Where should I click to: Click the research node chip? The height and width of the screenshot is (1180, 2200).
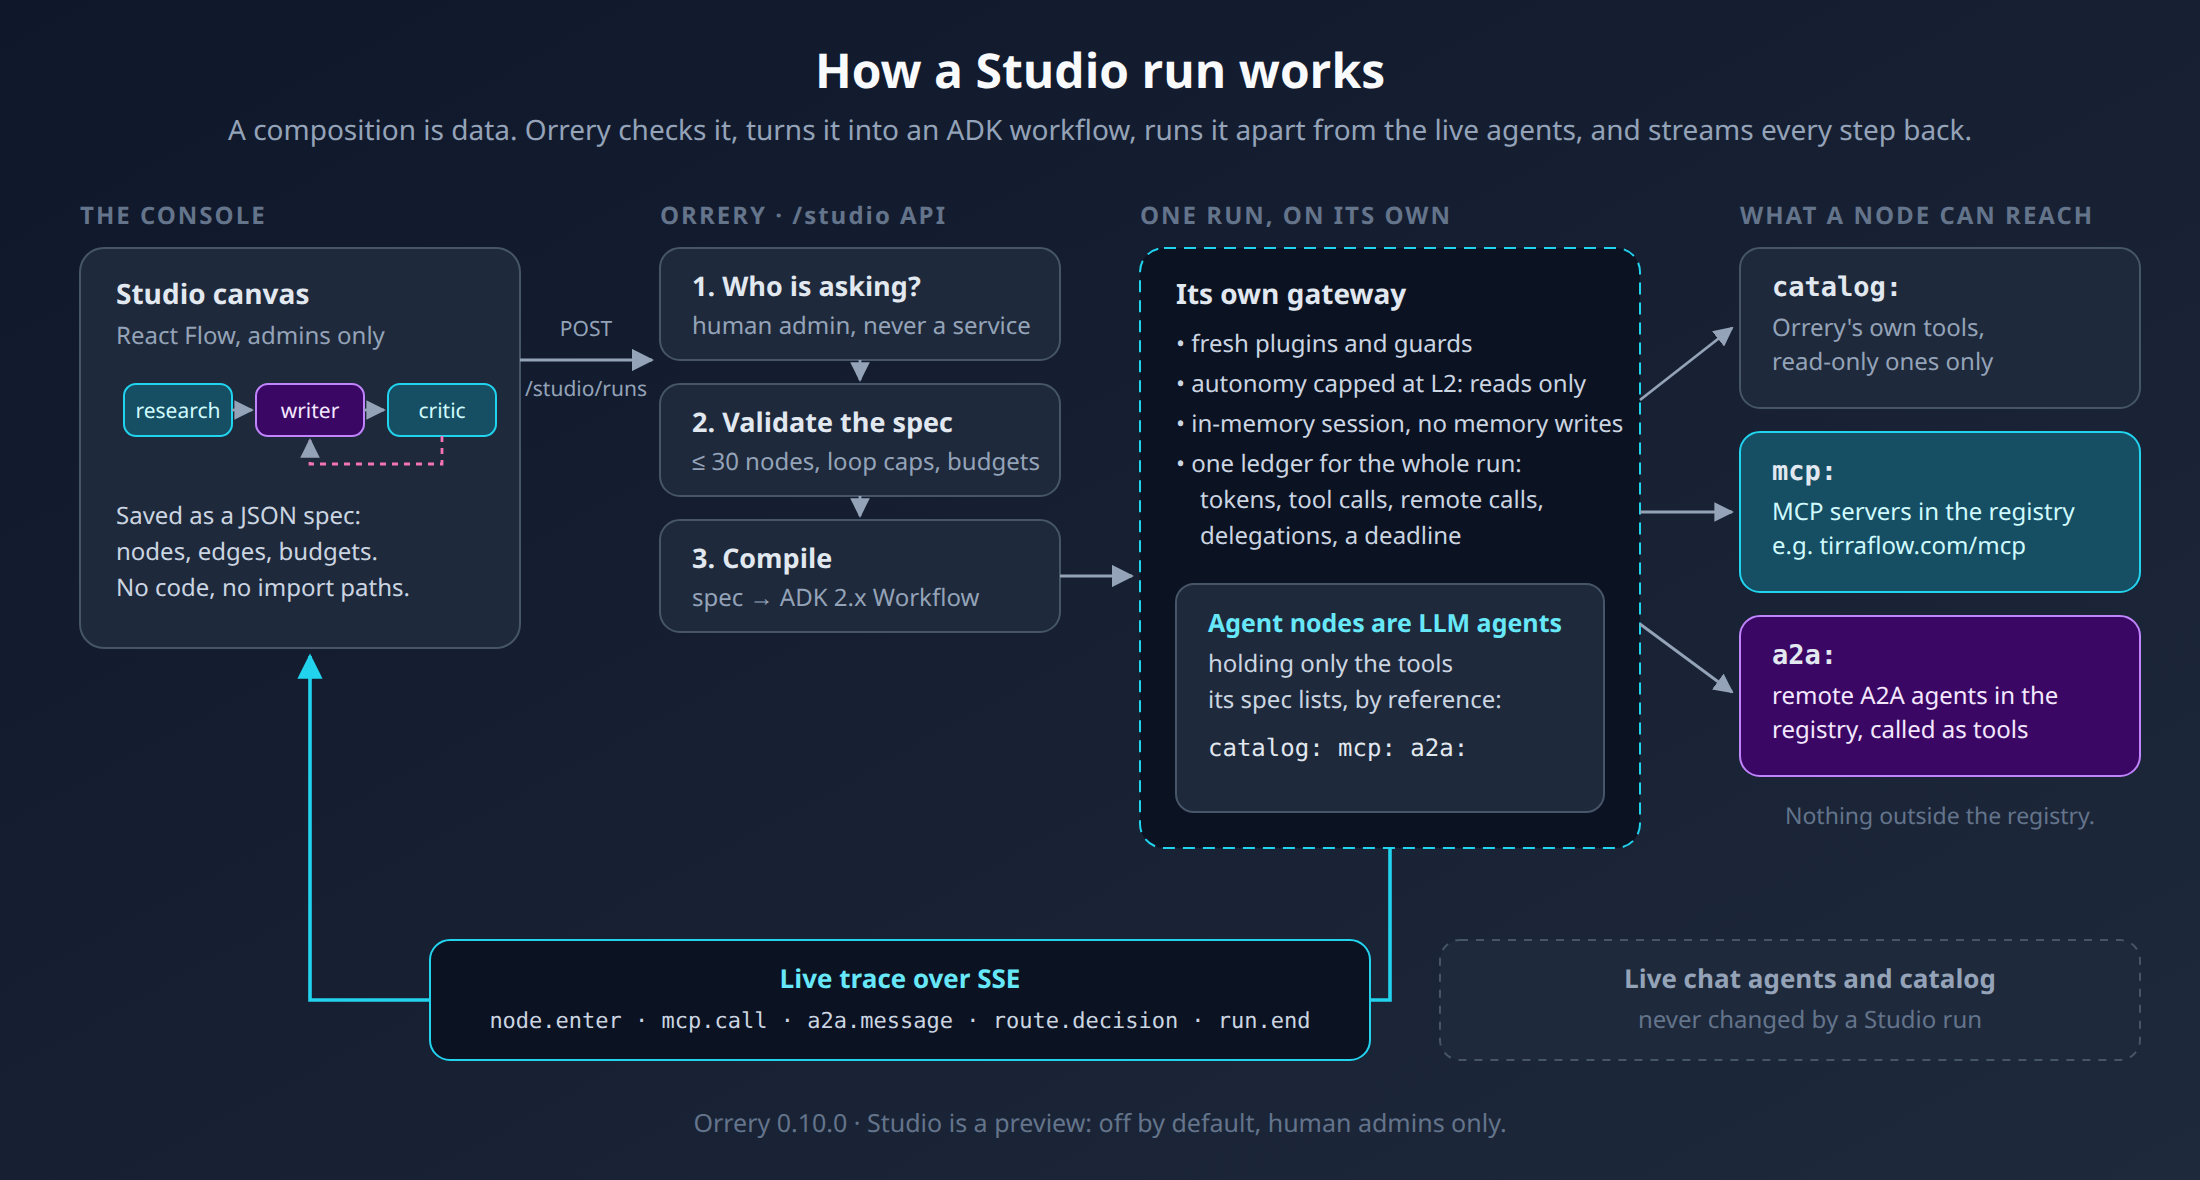coord(178,410)
